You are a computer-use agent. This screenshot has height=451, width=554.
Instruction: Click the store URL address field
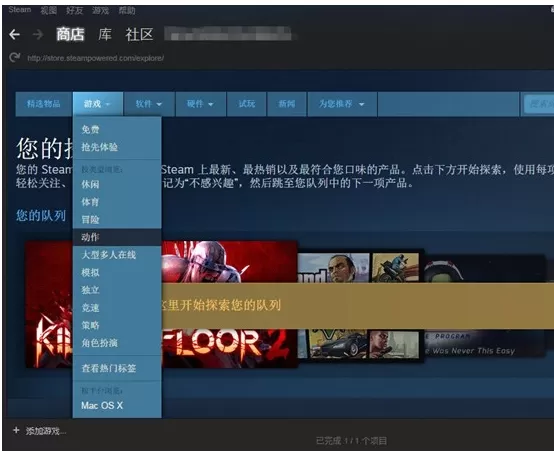pyautogui.click(x=95, y=58)
